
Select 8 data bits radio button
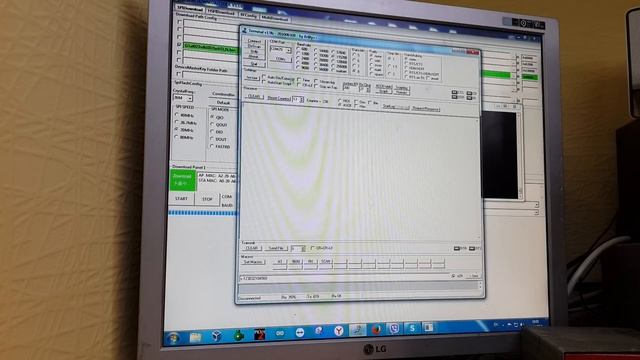click(354, 71)
